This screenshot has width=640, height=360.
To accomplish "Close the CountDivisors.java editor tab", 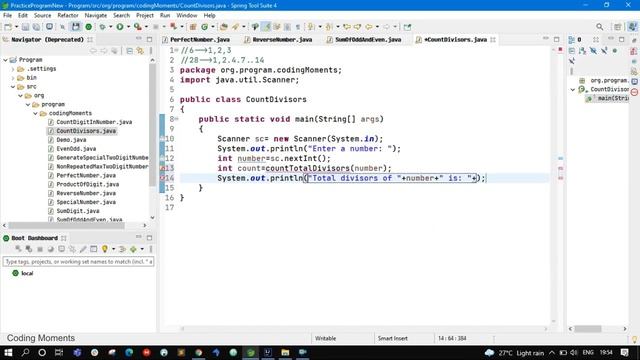I will [x=493, y=40].
